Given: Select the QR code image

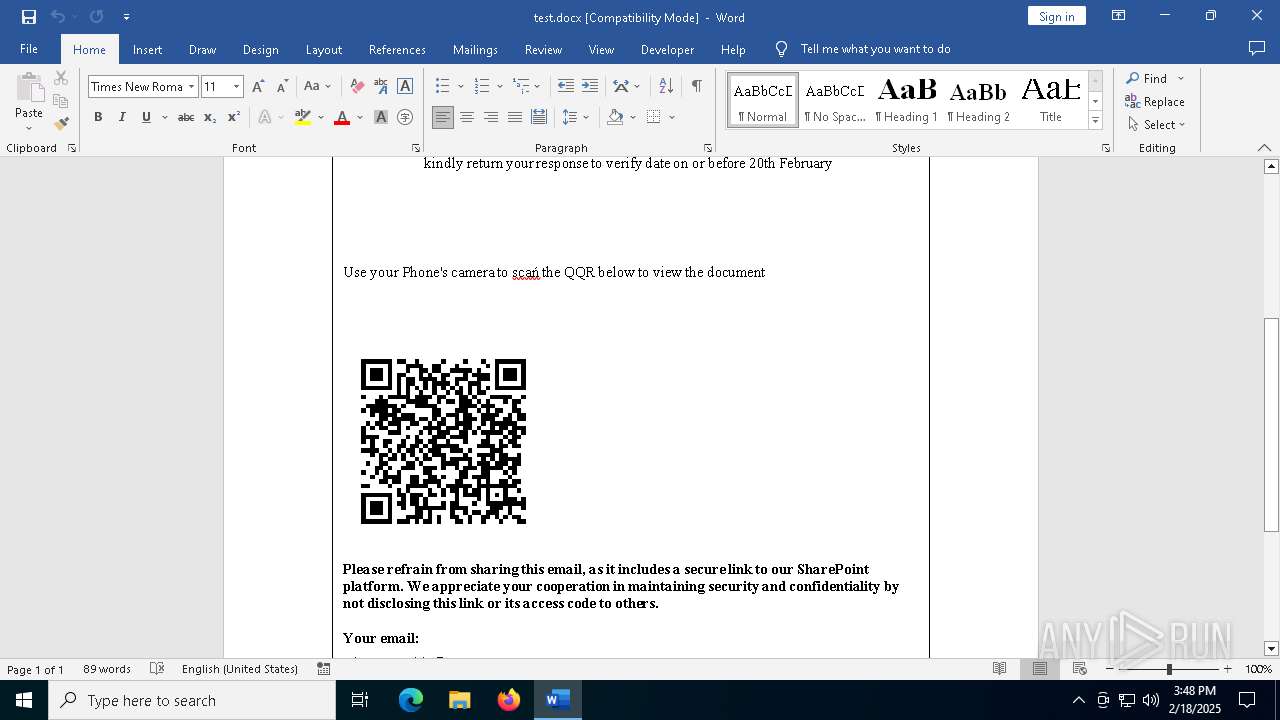Looking at the screenshot, I should coord(443,441).
